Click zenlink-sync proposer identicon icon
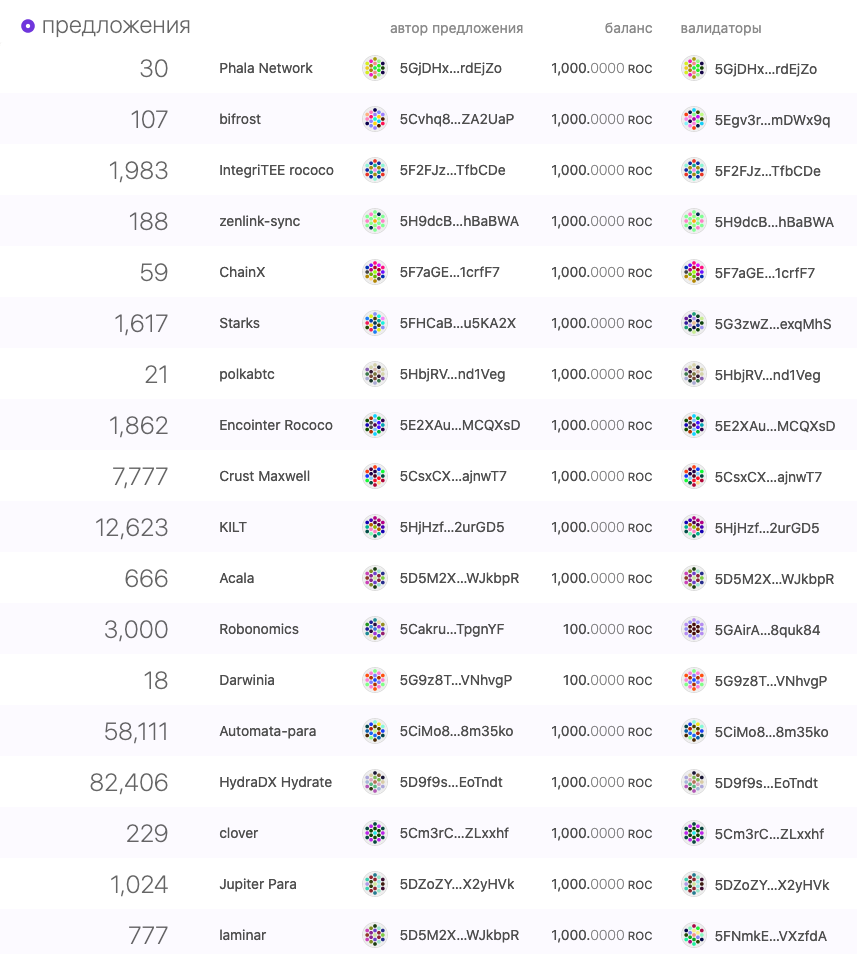The height and width of the screenshot is (954, 857). click(375, 221)
